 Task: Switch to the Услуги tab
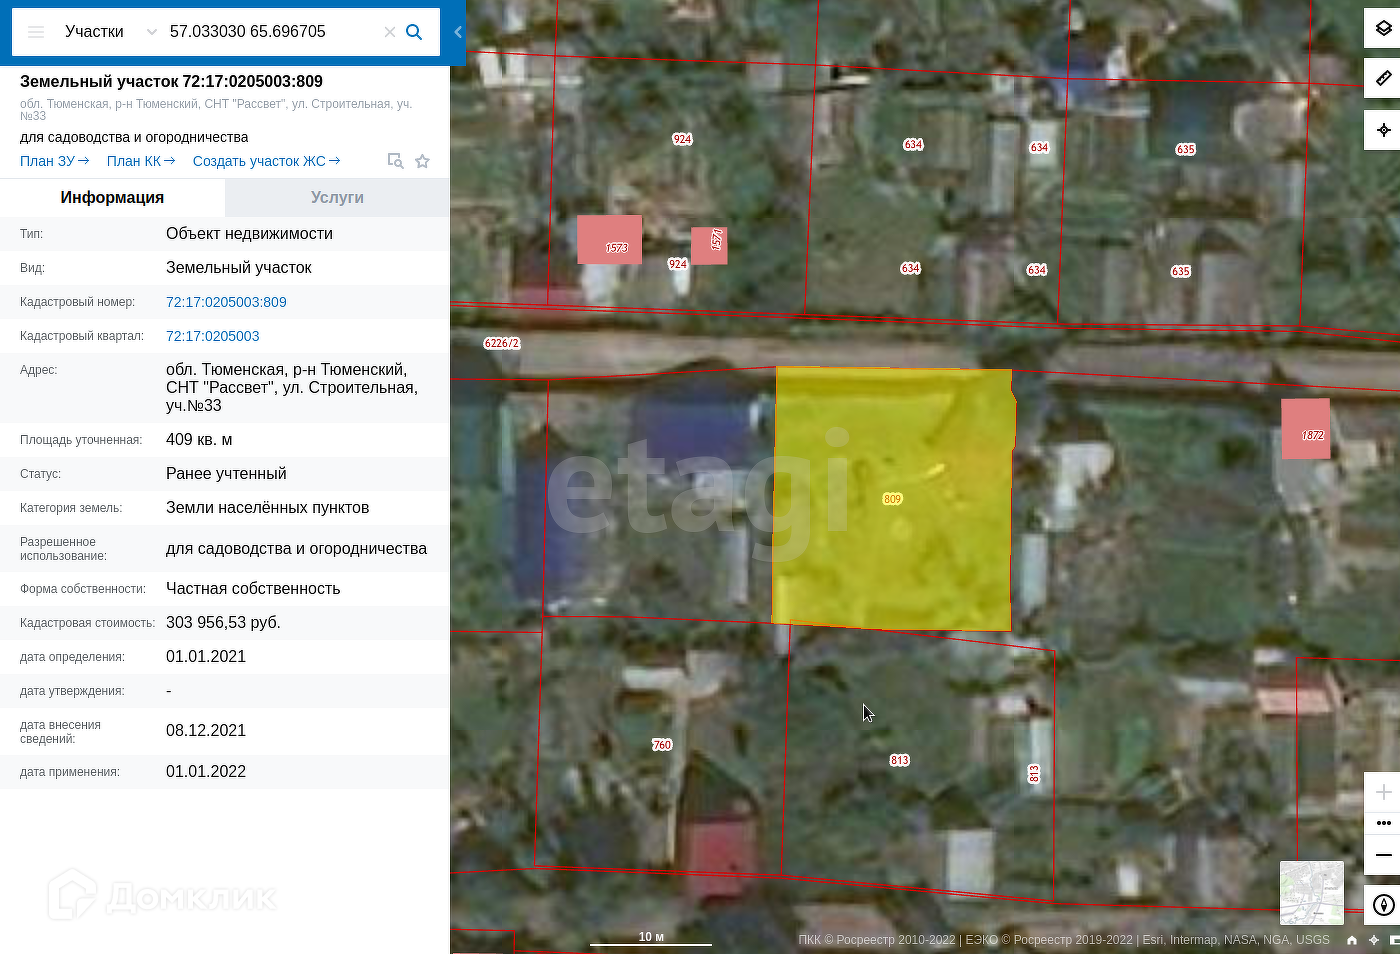point(337,198)
